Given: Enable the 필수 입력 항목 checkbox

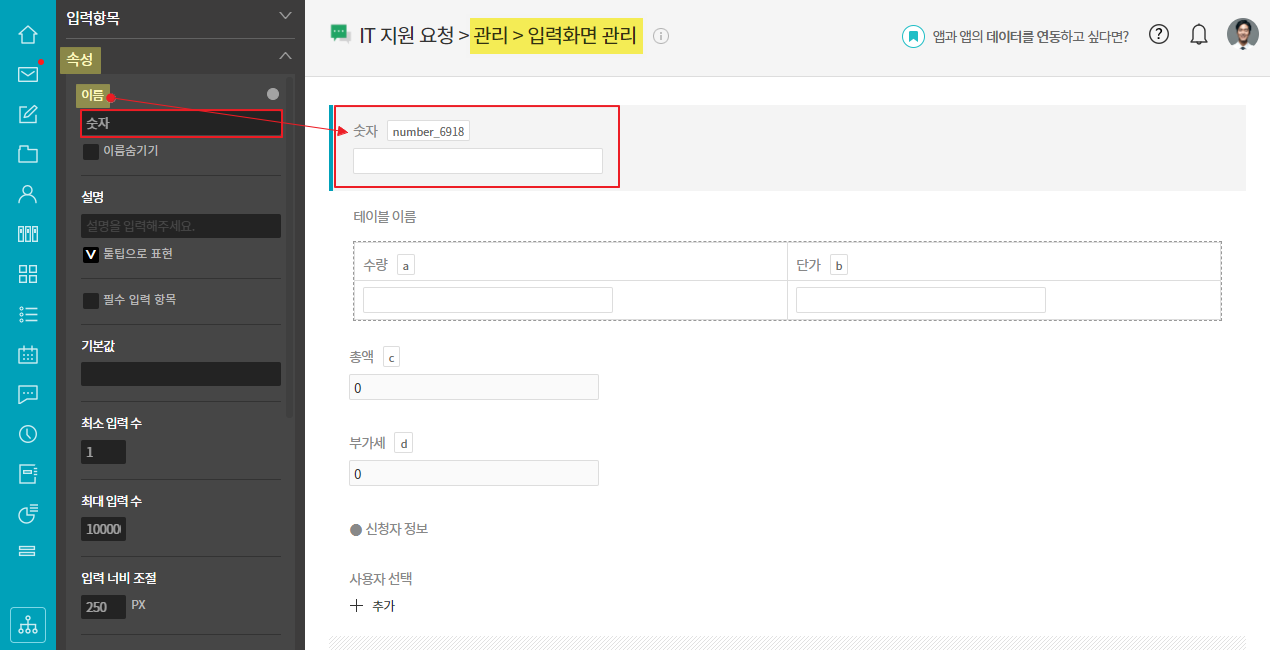Looking at the screenshot, I should (x=91, y=301).
